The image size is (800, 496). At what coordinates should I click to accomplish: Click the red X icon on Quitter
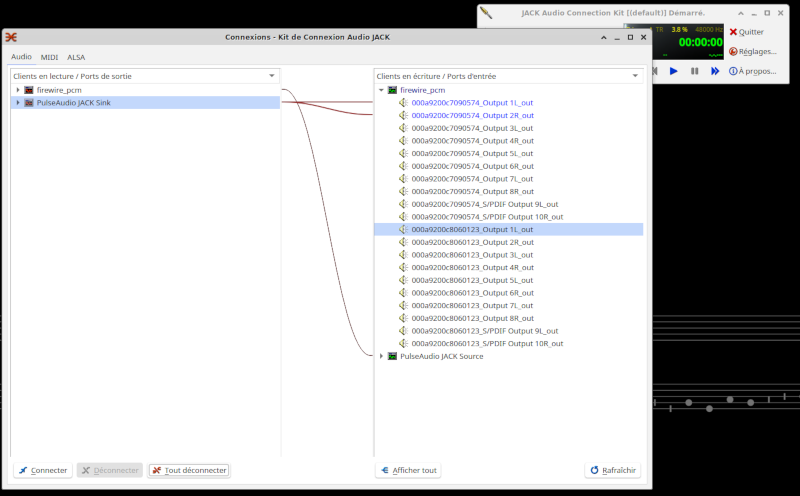pos(733,32)
